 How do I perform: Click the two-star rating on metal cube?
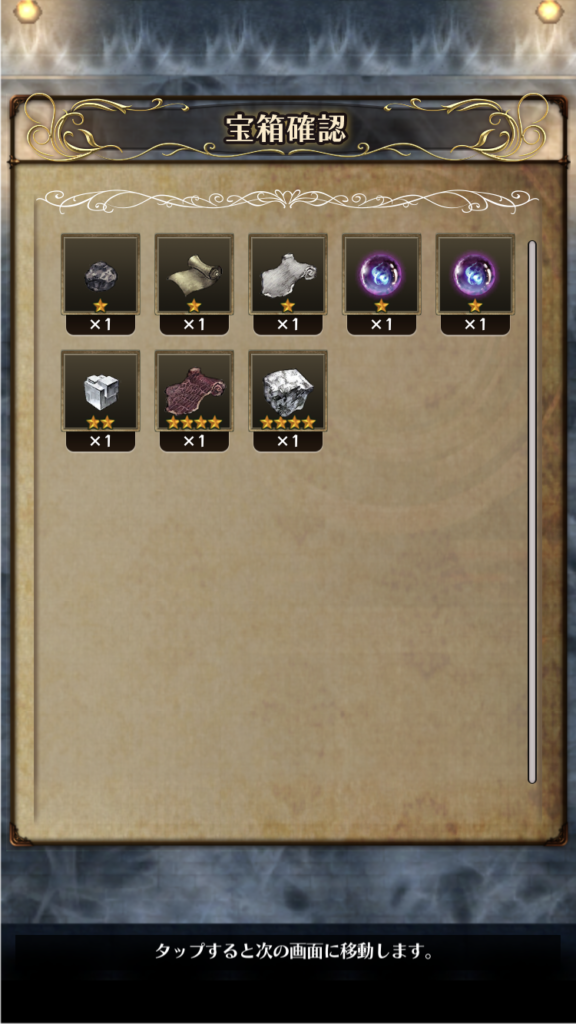(100, 423)
